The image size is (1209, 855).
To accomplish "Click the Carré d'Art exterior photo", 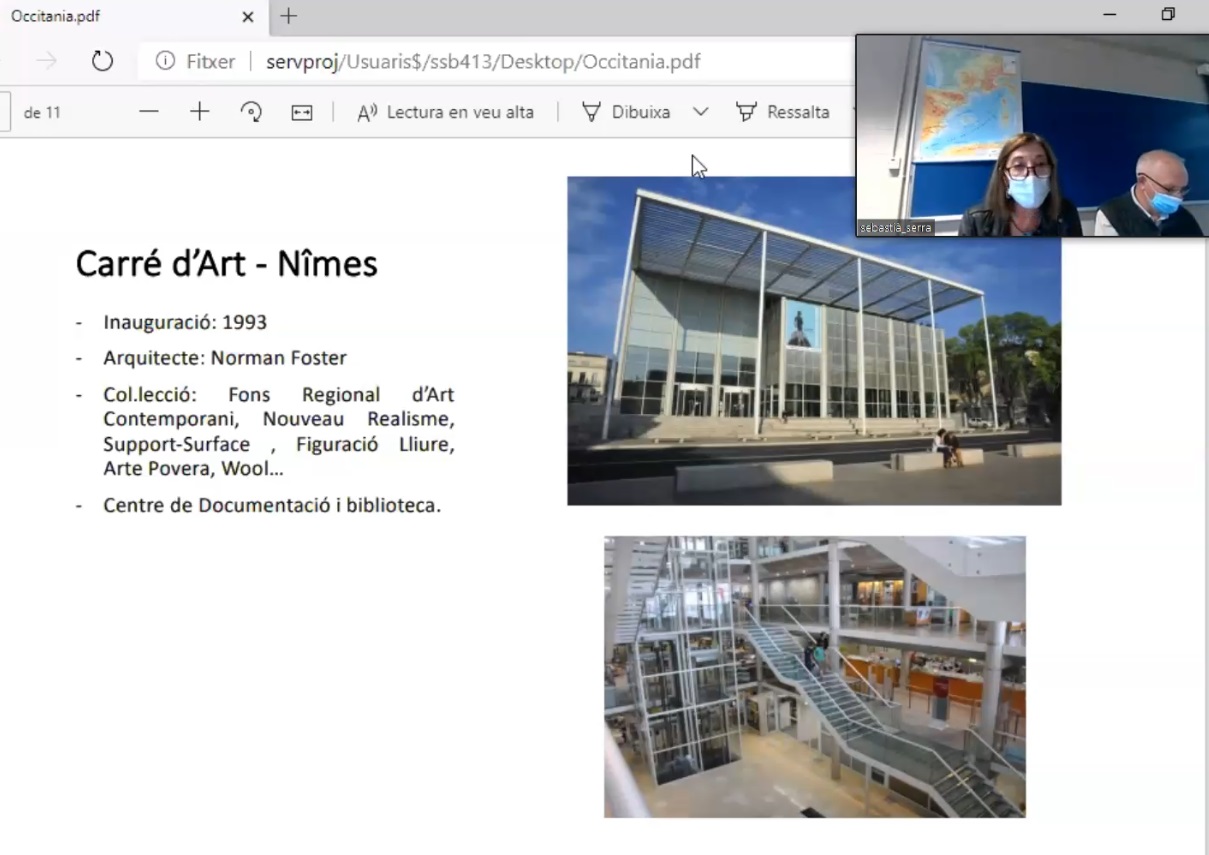I will coord(814,341).
